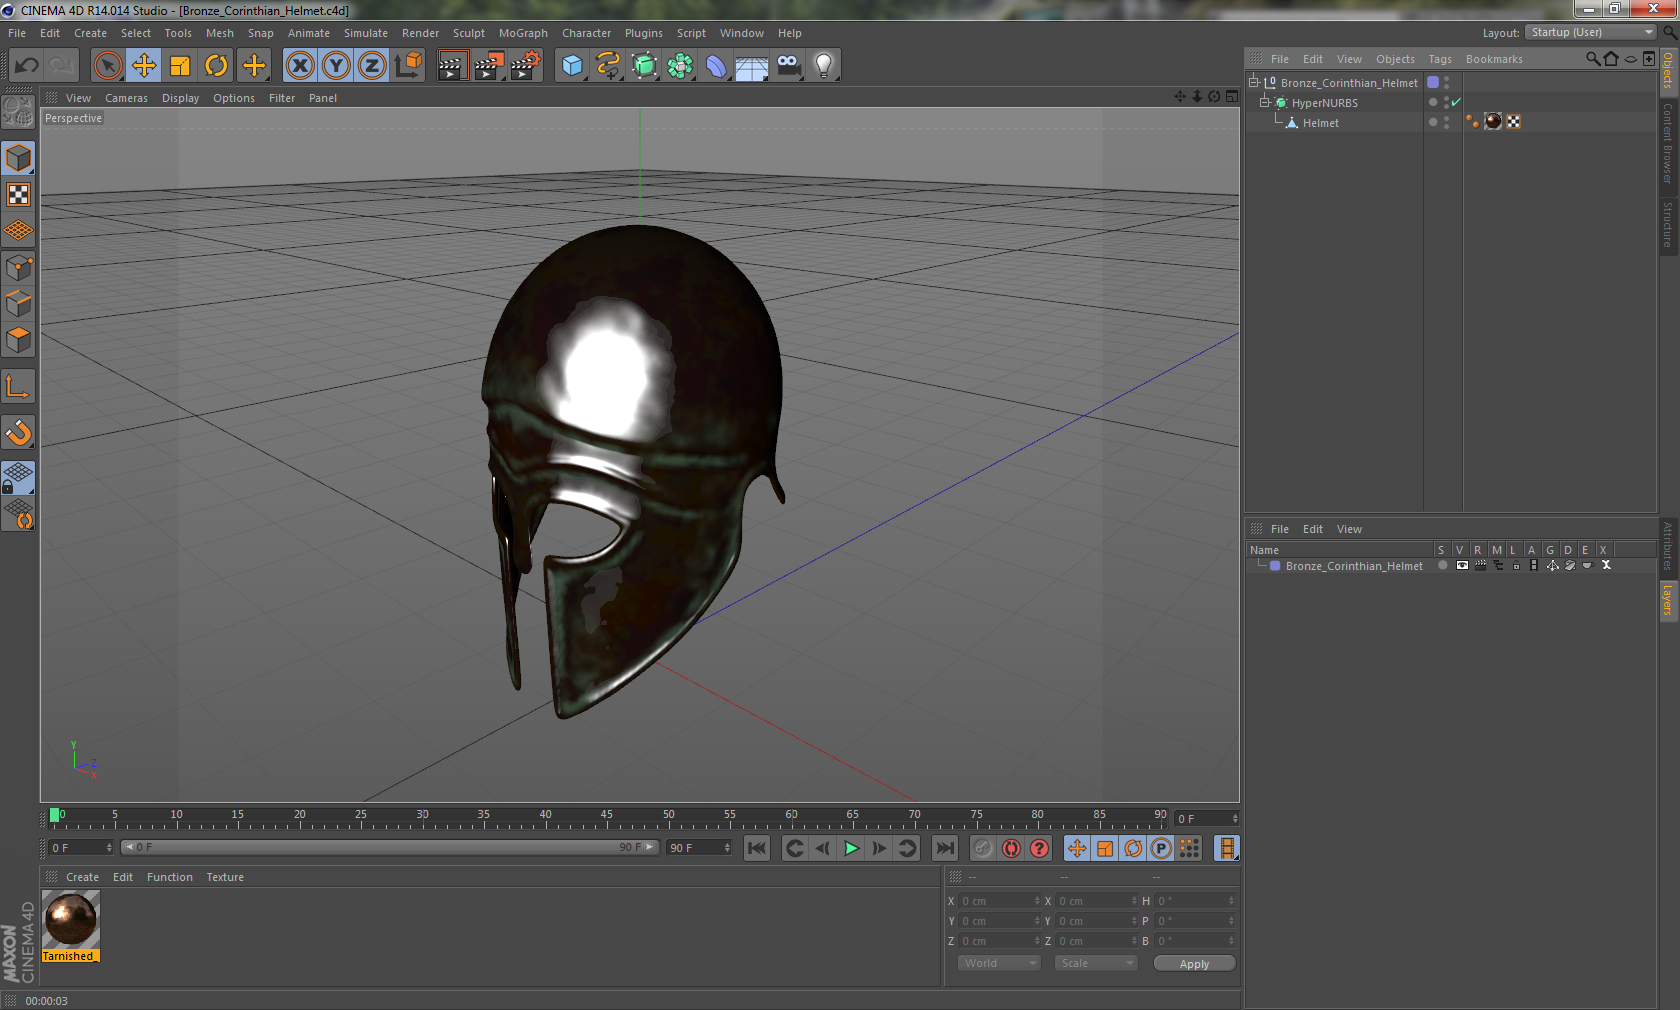Open the Scale mode dropdown

click(x=1096, y=963)
